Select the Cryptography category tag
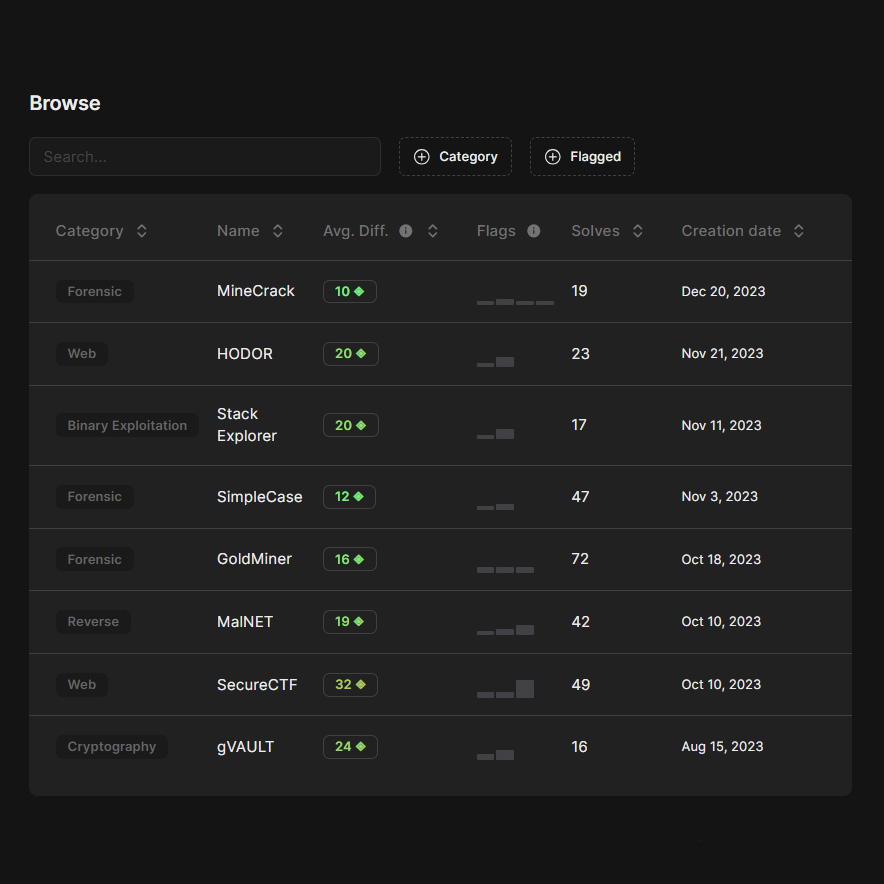This screenshot has width=884, height=884. click(112, 747)
